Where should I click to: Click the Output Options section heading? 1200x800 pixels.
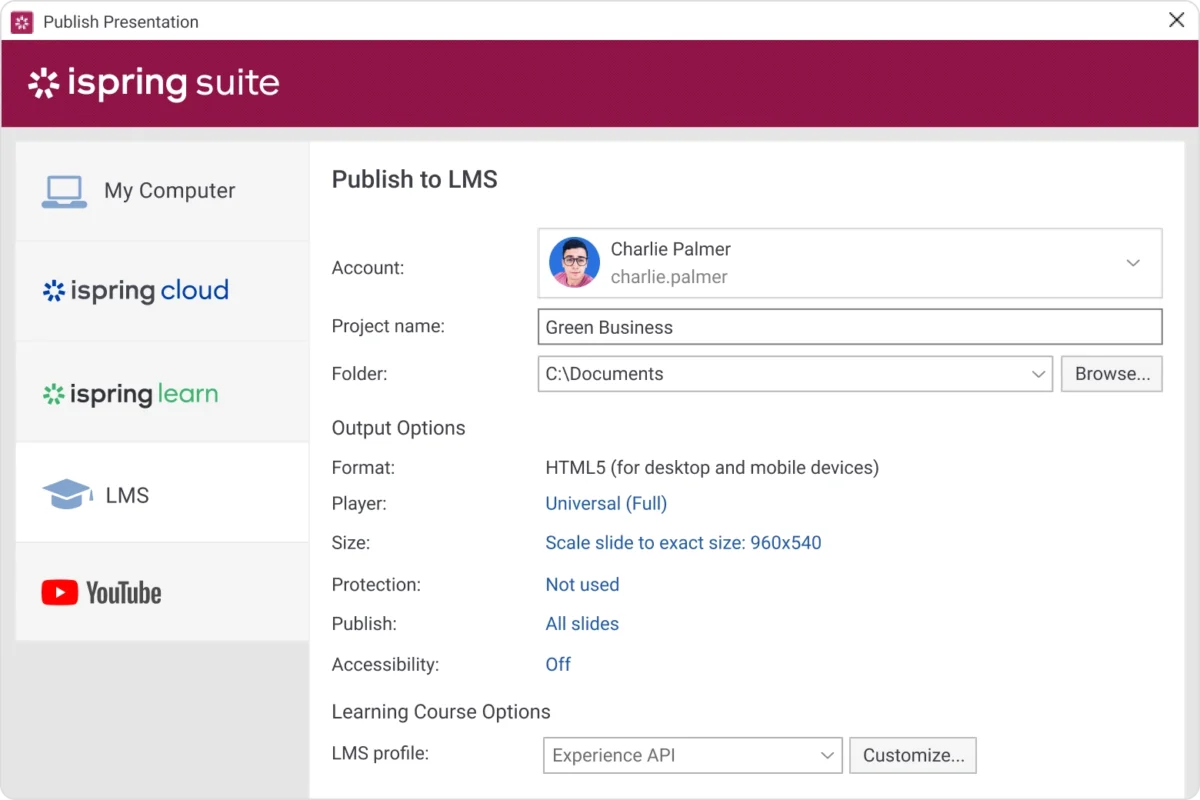tap(399, 428)
